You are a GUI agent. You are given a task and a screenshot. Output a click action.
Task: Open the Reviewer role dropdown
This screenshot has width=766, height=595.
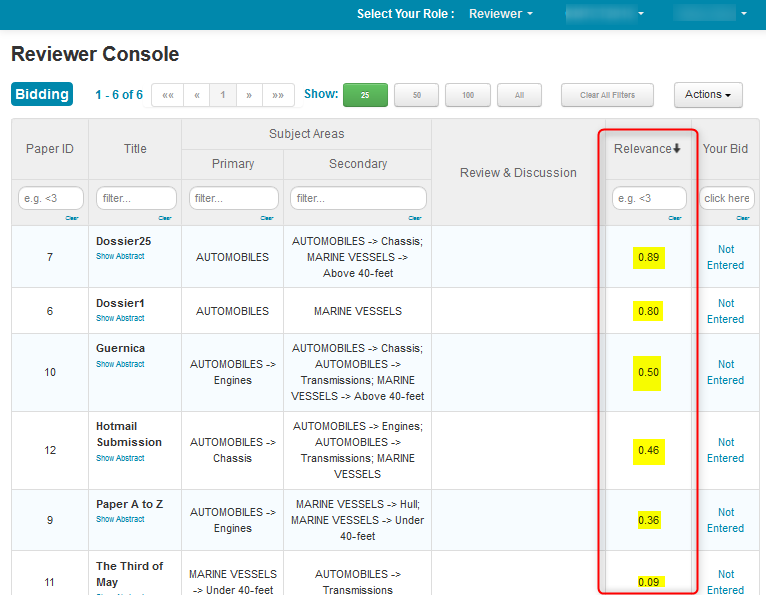pos(501,14)
